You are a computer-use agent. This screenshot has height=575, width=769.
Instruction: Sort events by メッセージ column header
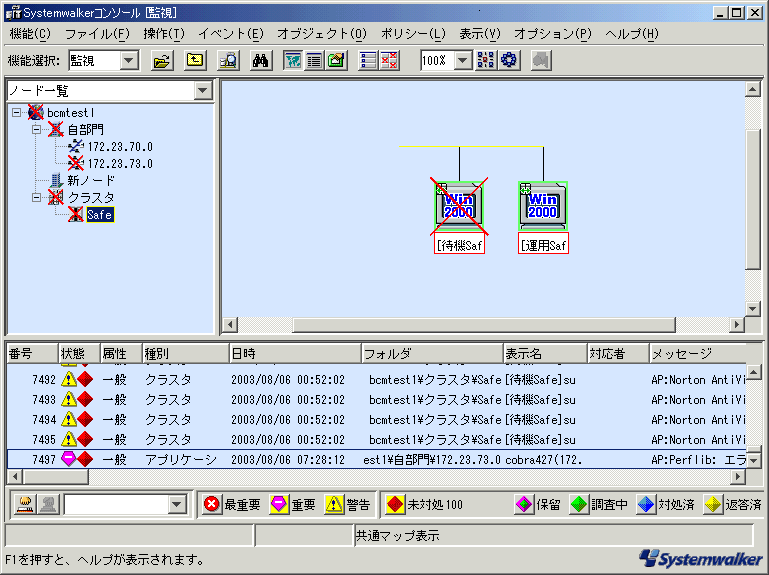click(698, 353)
